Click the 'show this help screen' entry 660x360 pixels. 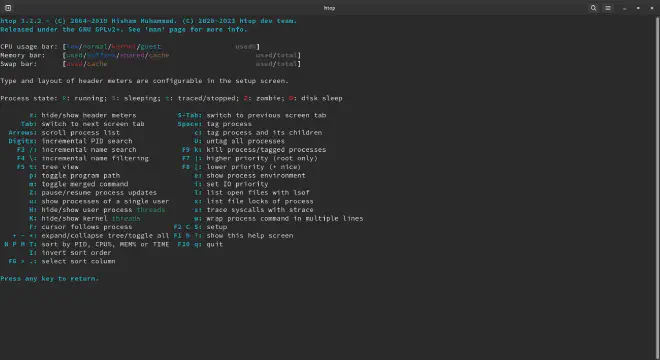(250, 235)
